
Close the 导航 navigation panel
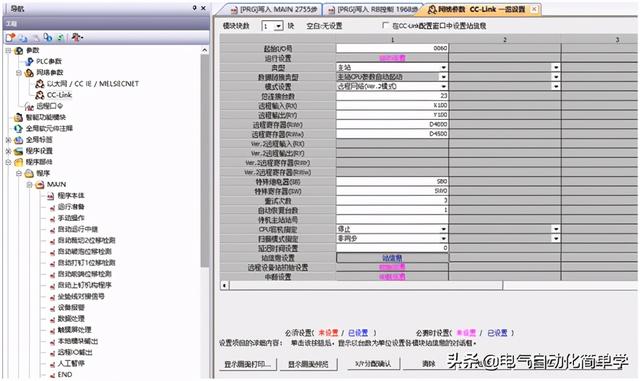(x=203, y=8)
